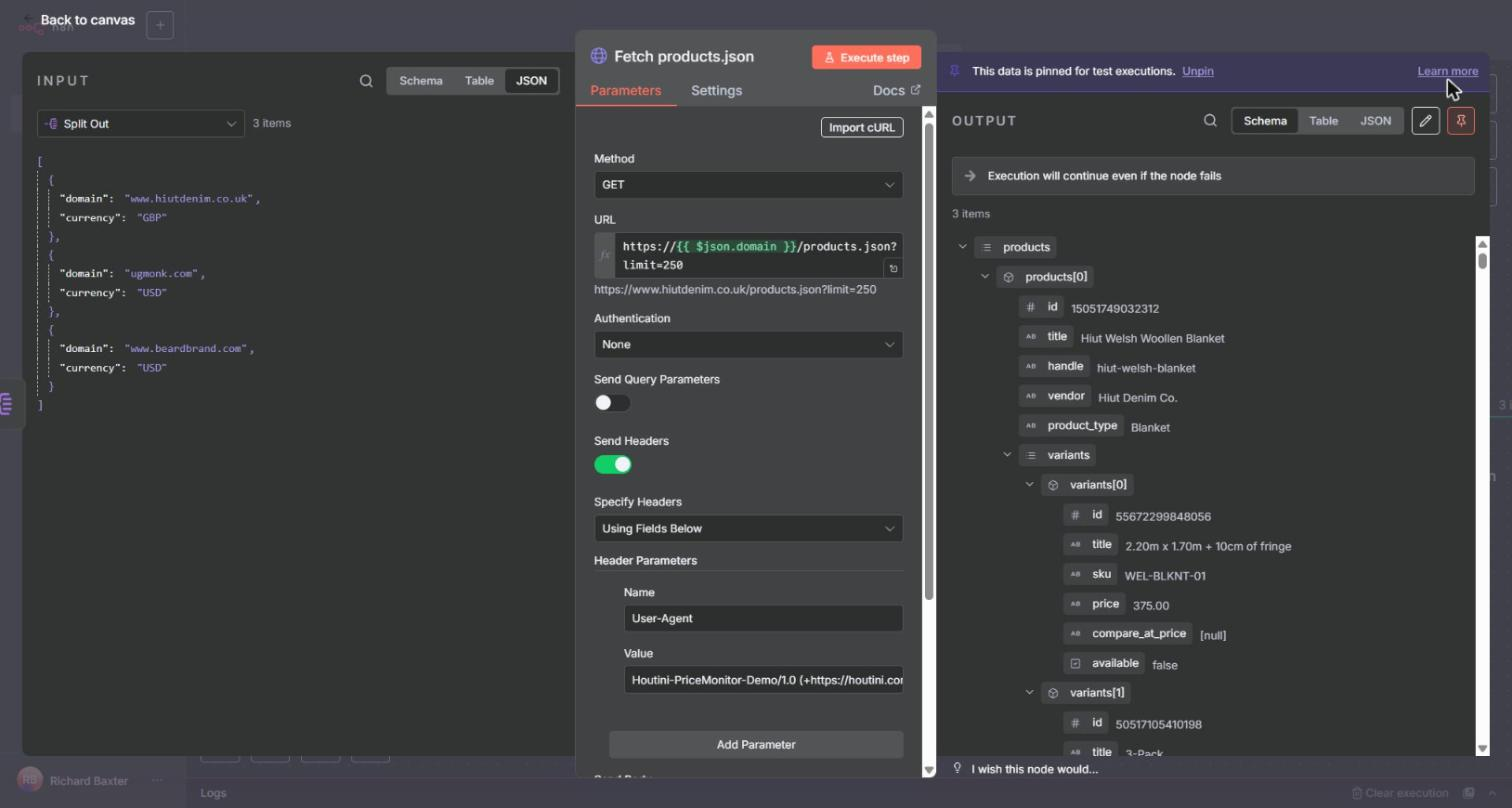This screenshot has height=808, width=1512.
Task: Switch INPUT view to Table
Action: [479, 81]
